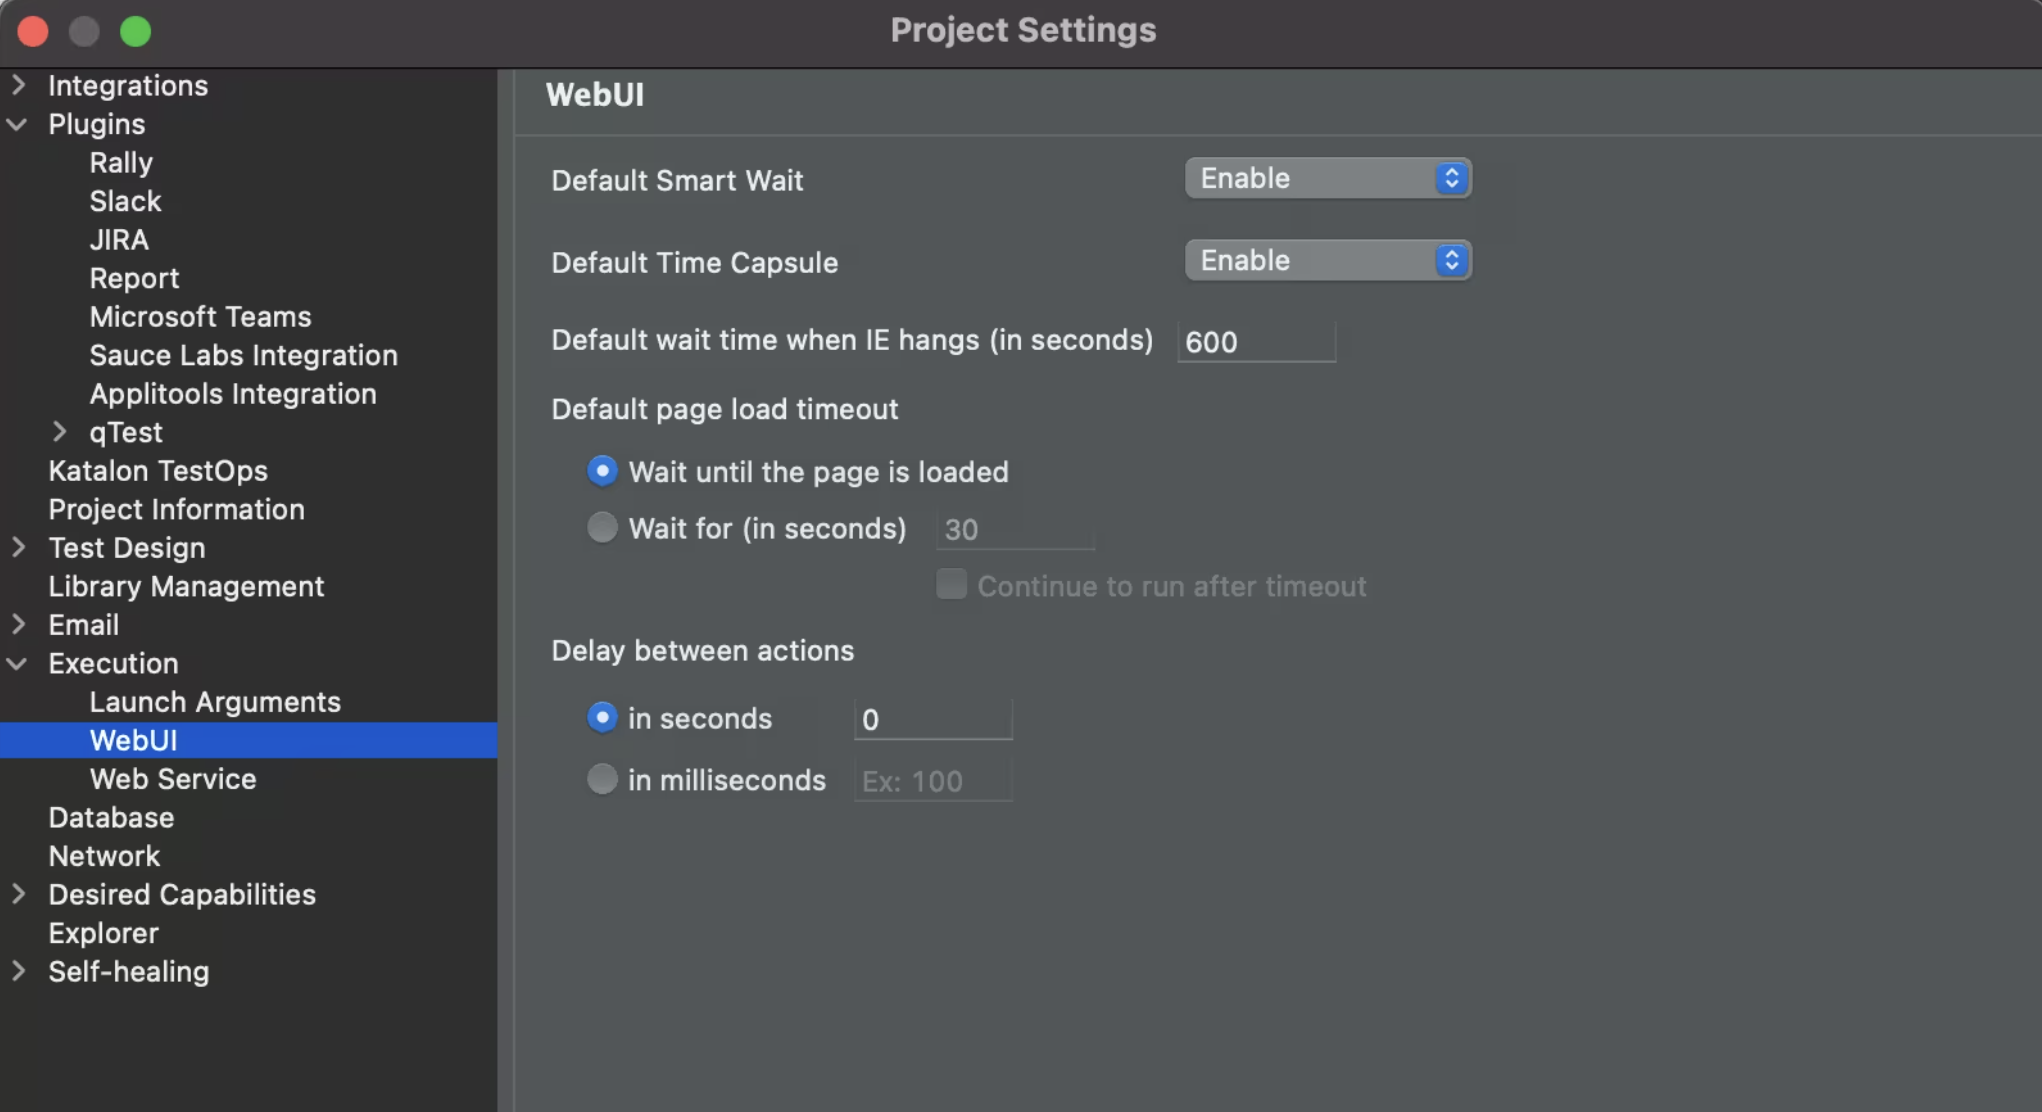
Task: Open the Default Smart Wait dropdown
Action: click(1327, 178)
